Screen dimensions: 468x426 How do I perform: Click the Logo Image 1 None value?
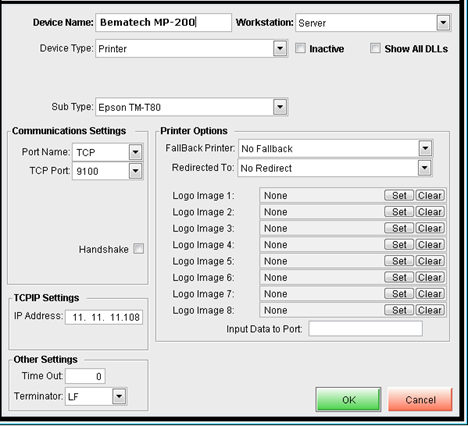tap(276, 195)
